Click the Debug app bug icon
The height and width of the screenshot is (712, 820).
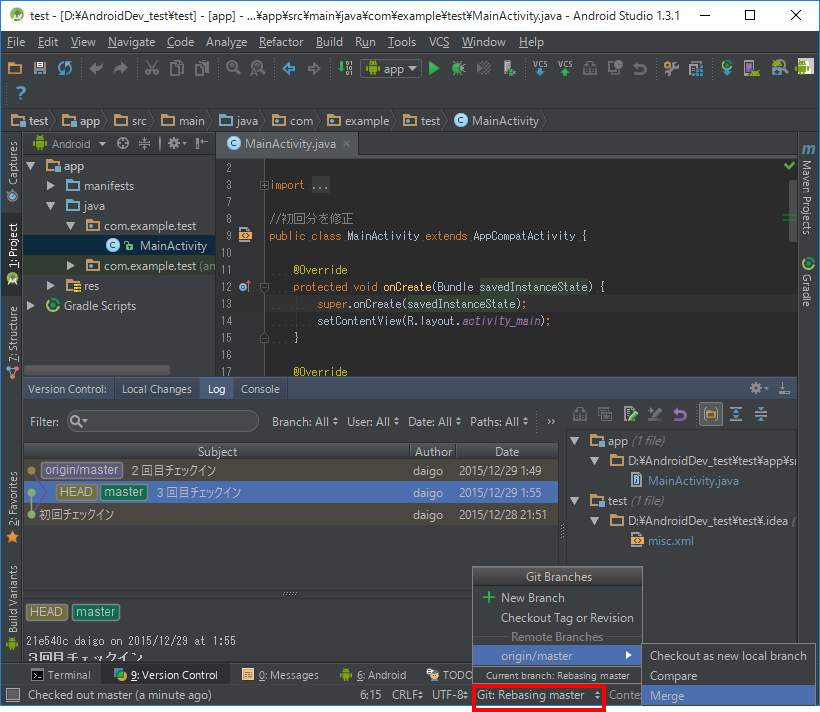click(459, 68)
